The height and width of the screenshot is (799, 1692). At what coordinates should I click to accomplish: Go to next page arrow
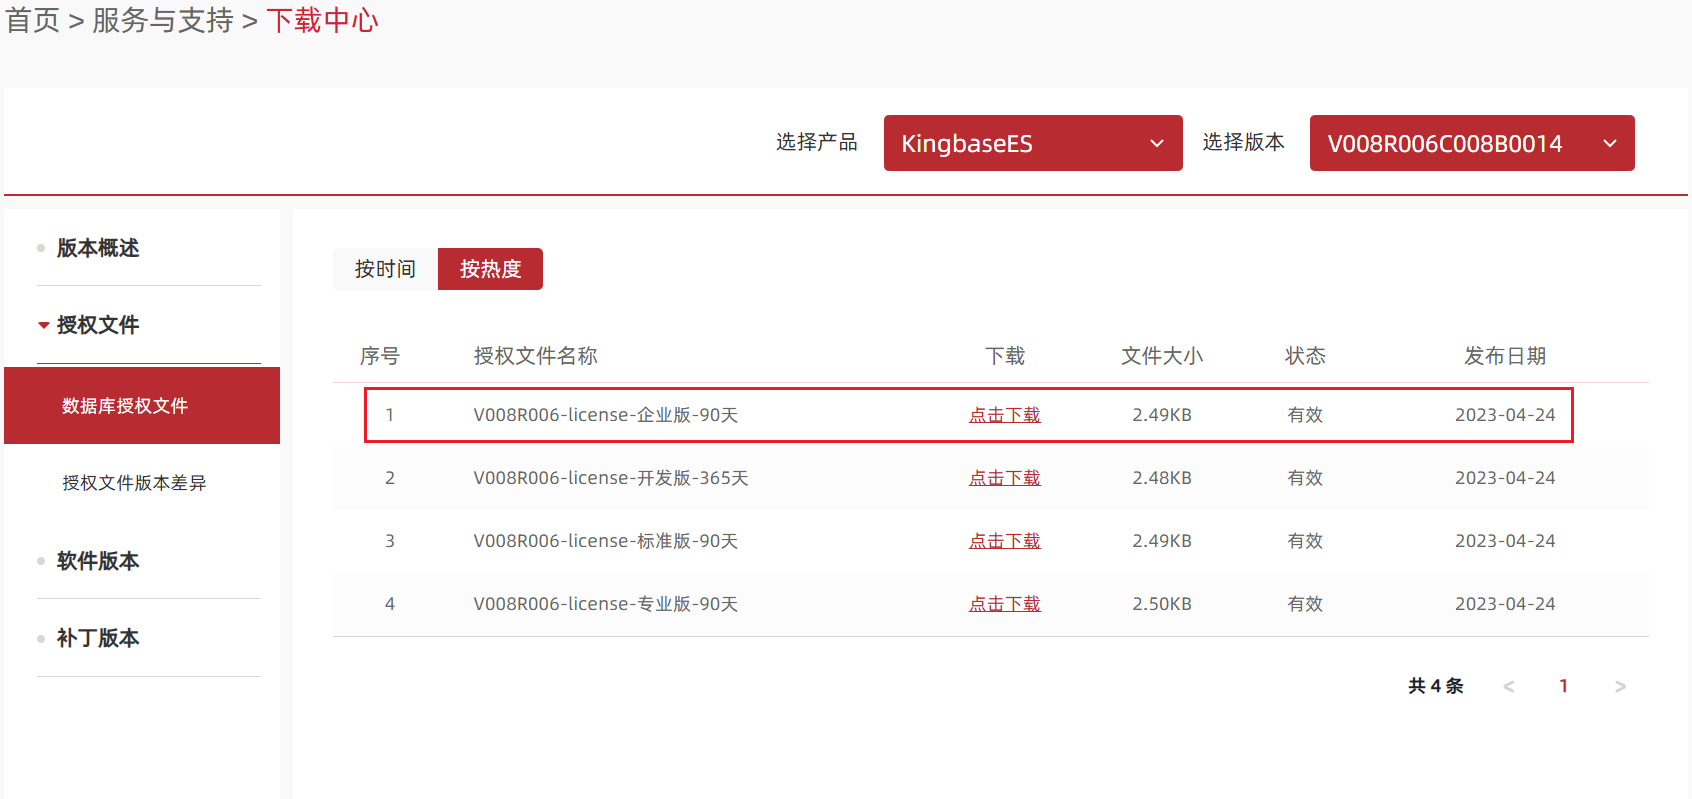click(x=1620, y=686)
